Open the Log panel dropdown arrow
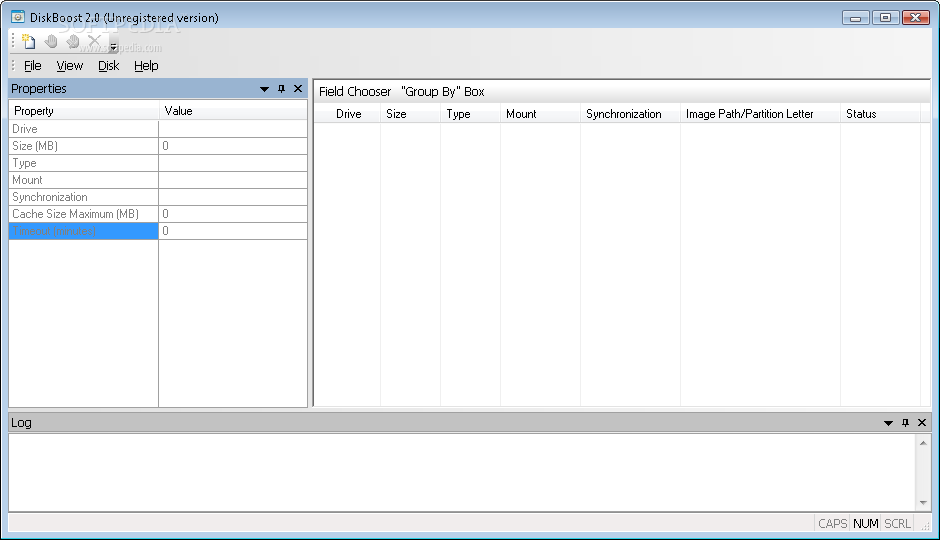The width and height of the screenshot is (940, 540). coord(888,423)
